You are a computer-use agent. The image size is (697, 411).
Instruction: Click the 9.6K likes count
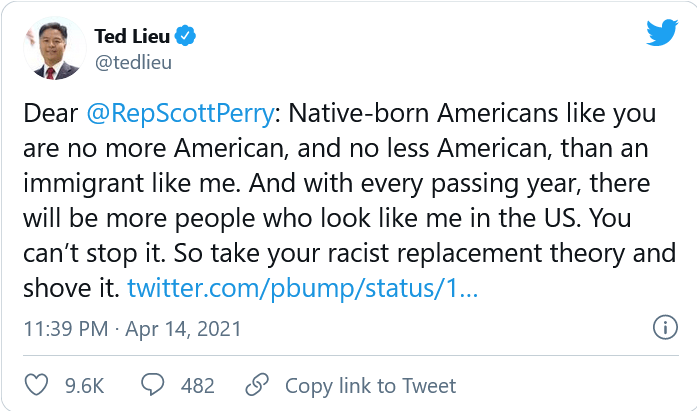(x=84, y=385)
